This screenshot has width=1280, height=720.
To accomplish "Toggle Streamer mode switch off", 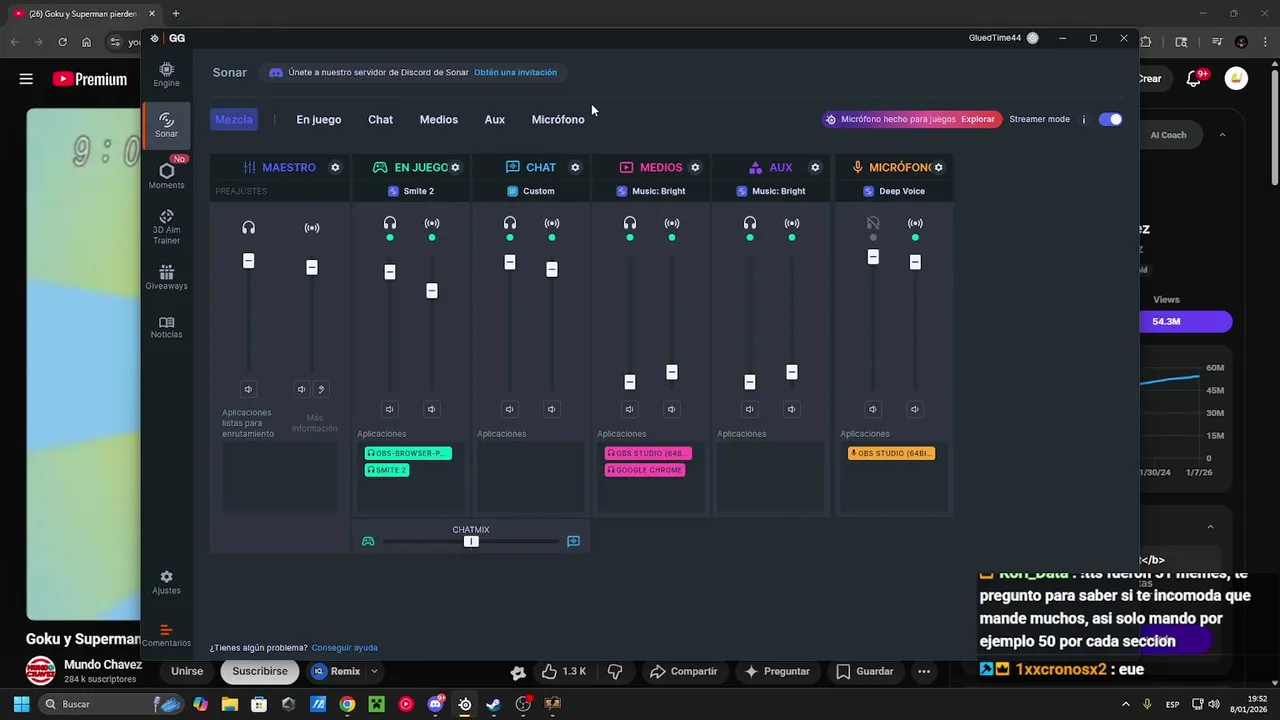I will (1110, 119).
